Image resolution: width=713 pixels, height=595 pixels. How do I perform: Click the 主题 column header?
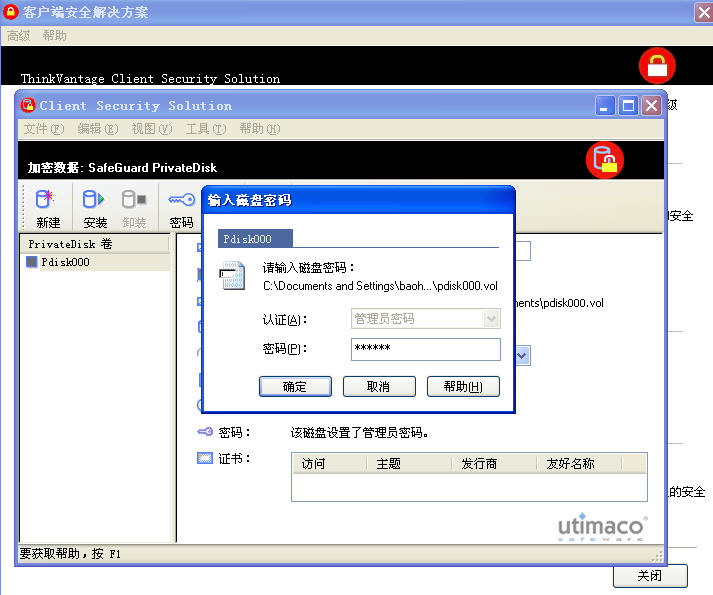click(x=409, y=464)
